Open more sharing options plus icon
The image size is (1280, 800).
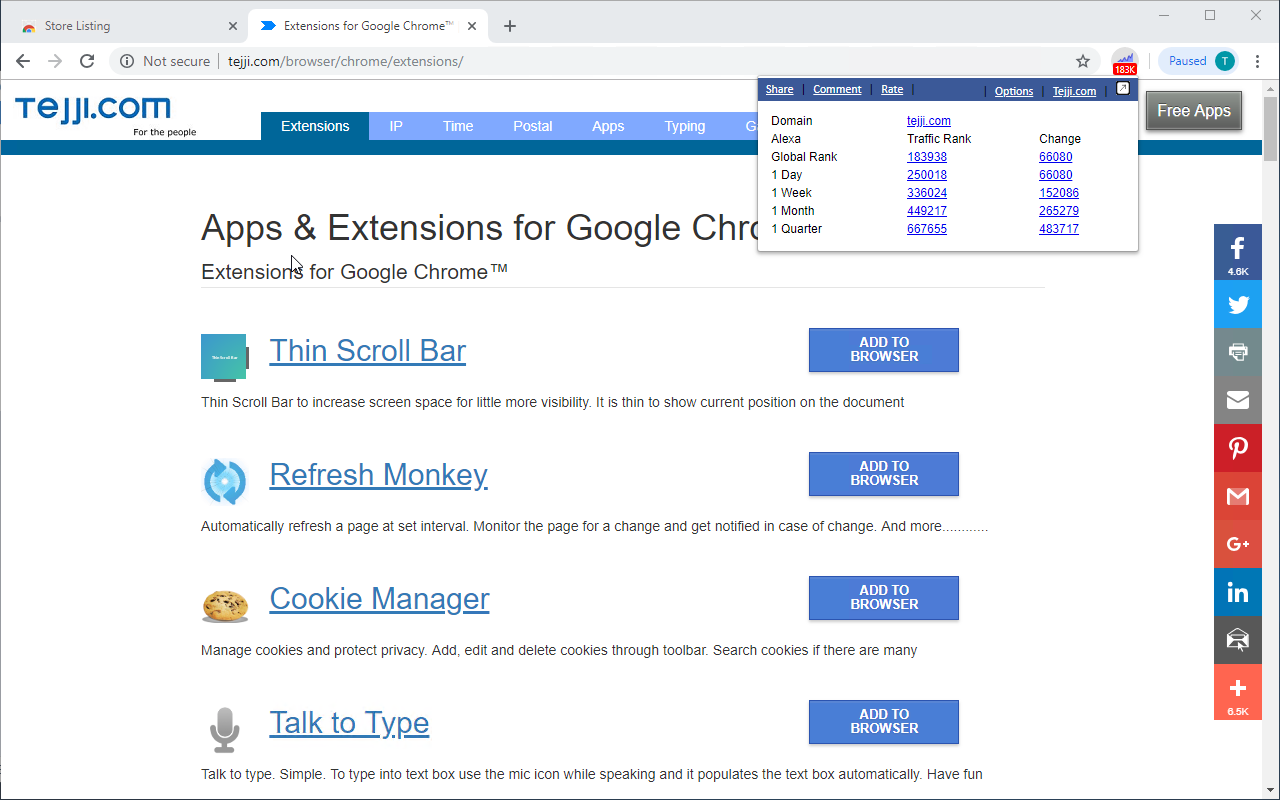click(x=1238, y=692)
